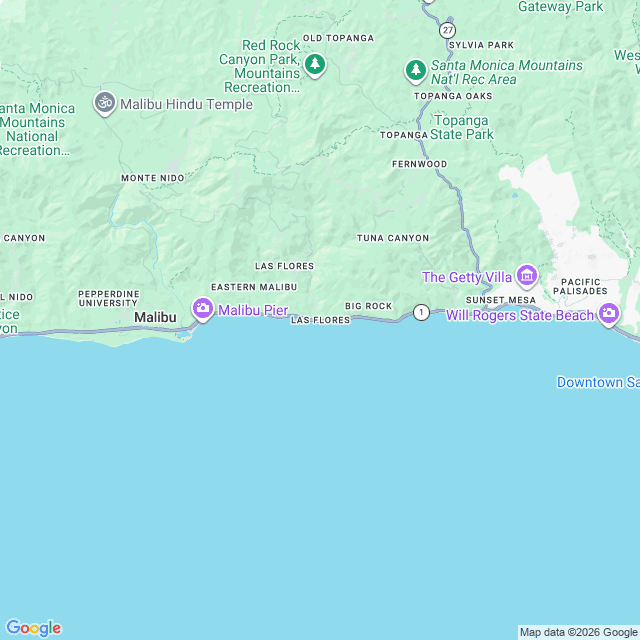The width and height of the screenshot is (640, 640).
Task: Click the EASTERN MALIBU label
Action: (x=254, y=287)
